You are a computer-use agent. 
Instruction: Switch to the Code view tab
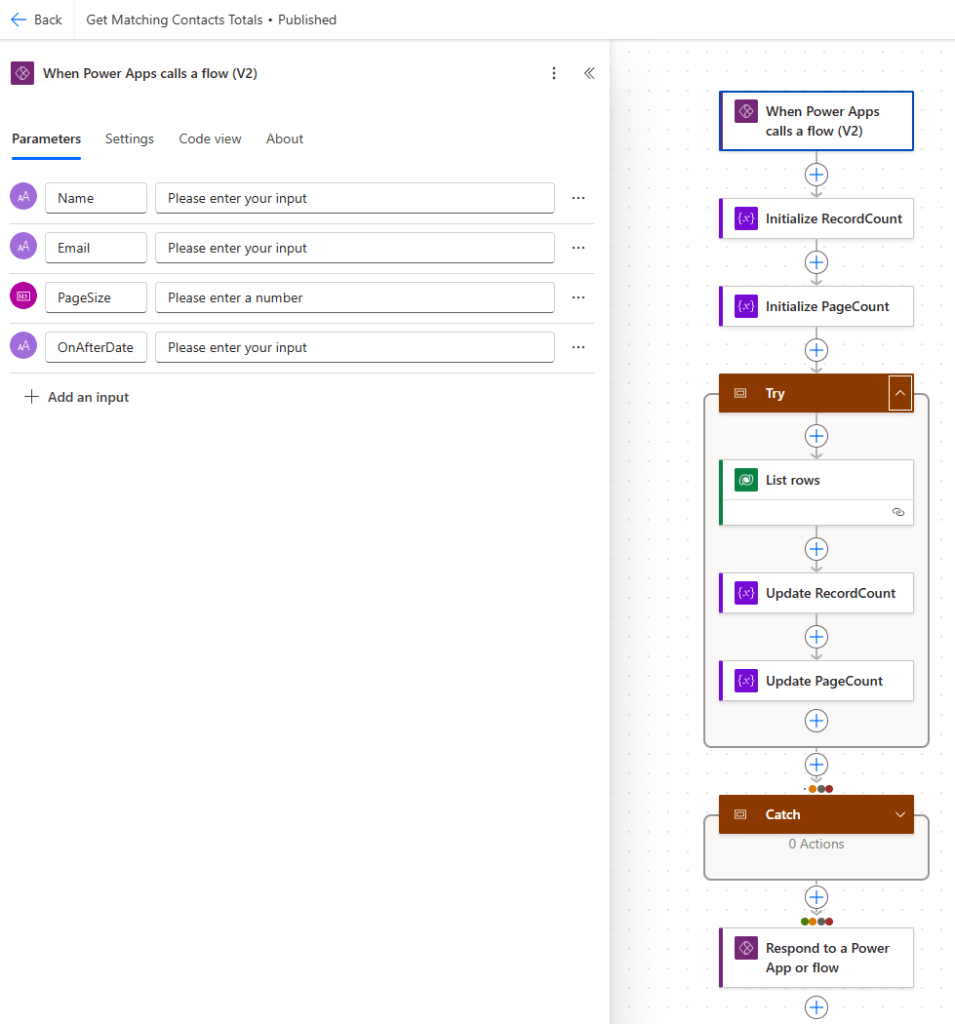click(210, 139)
